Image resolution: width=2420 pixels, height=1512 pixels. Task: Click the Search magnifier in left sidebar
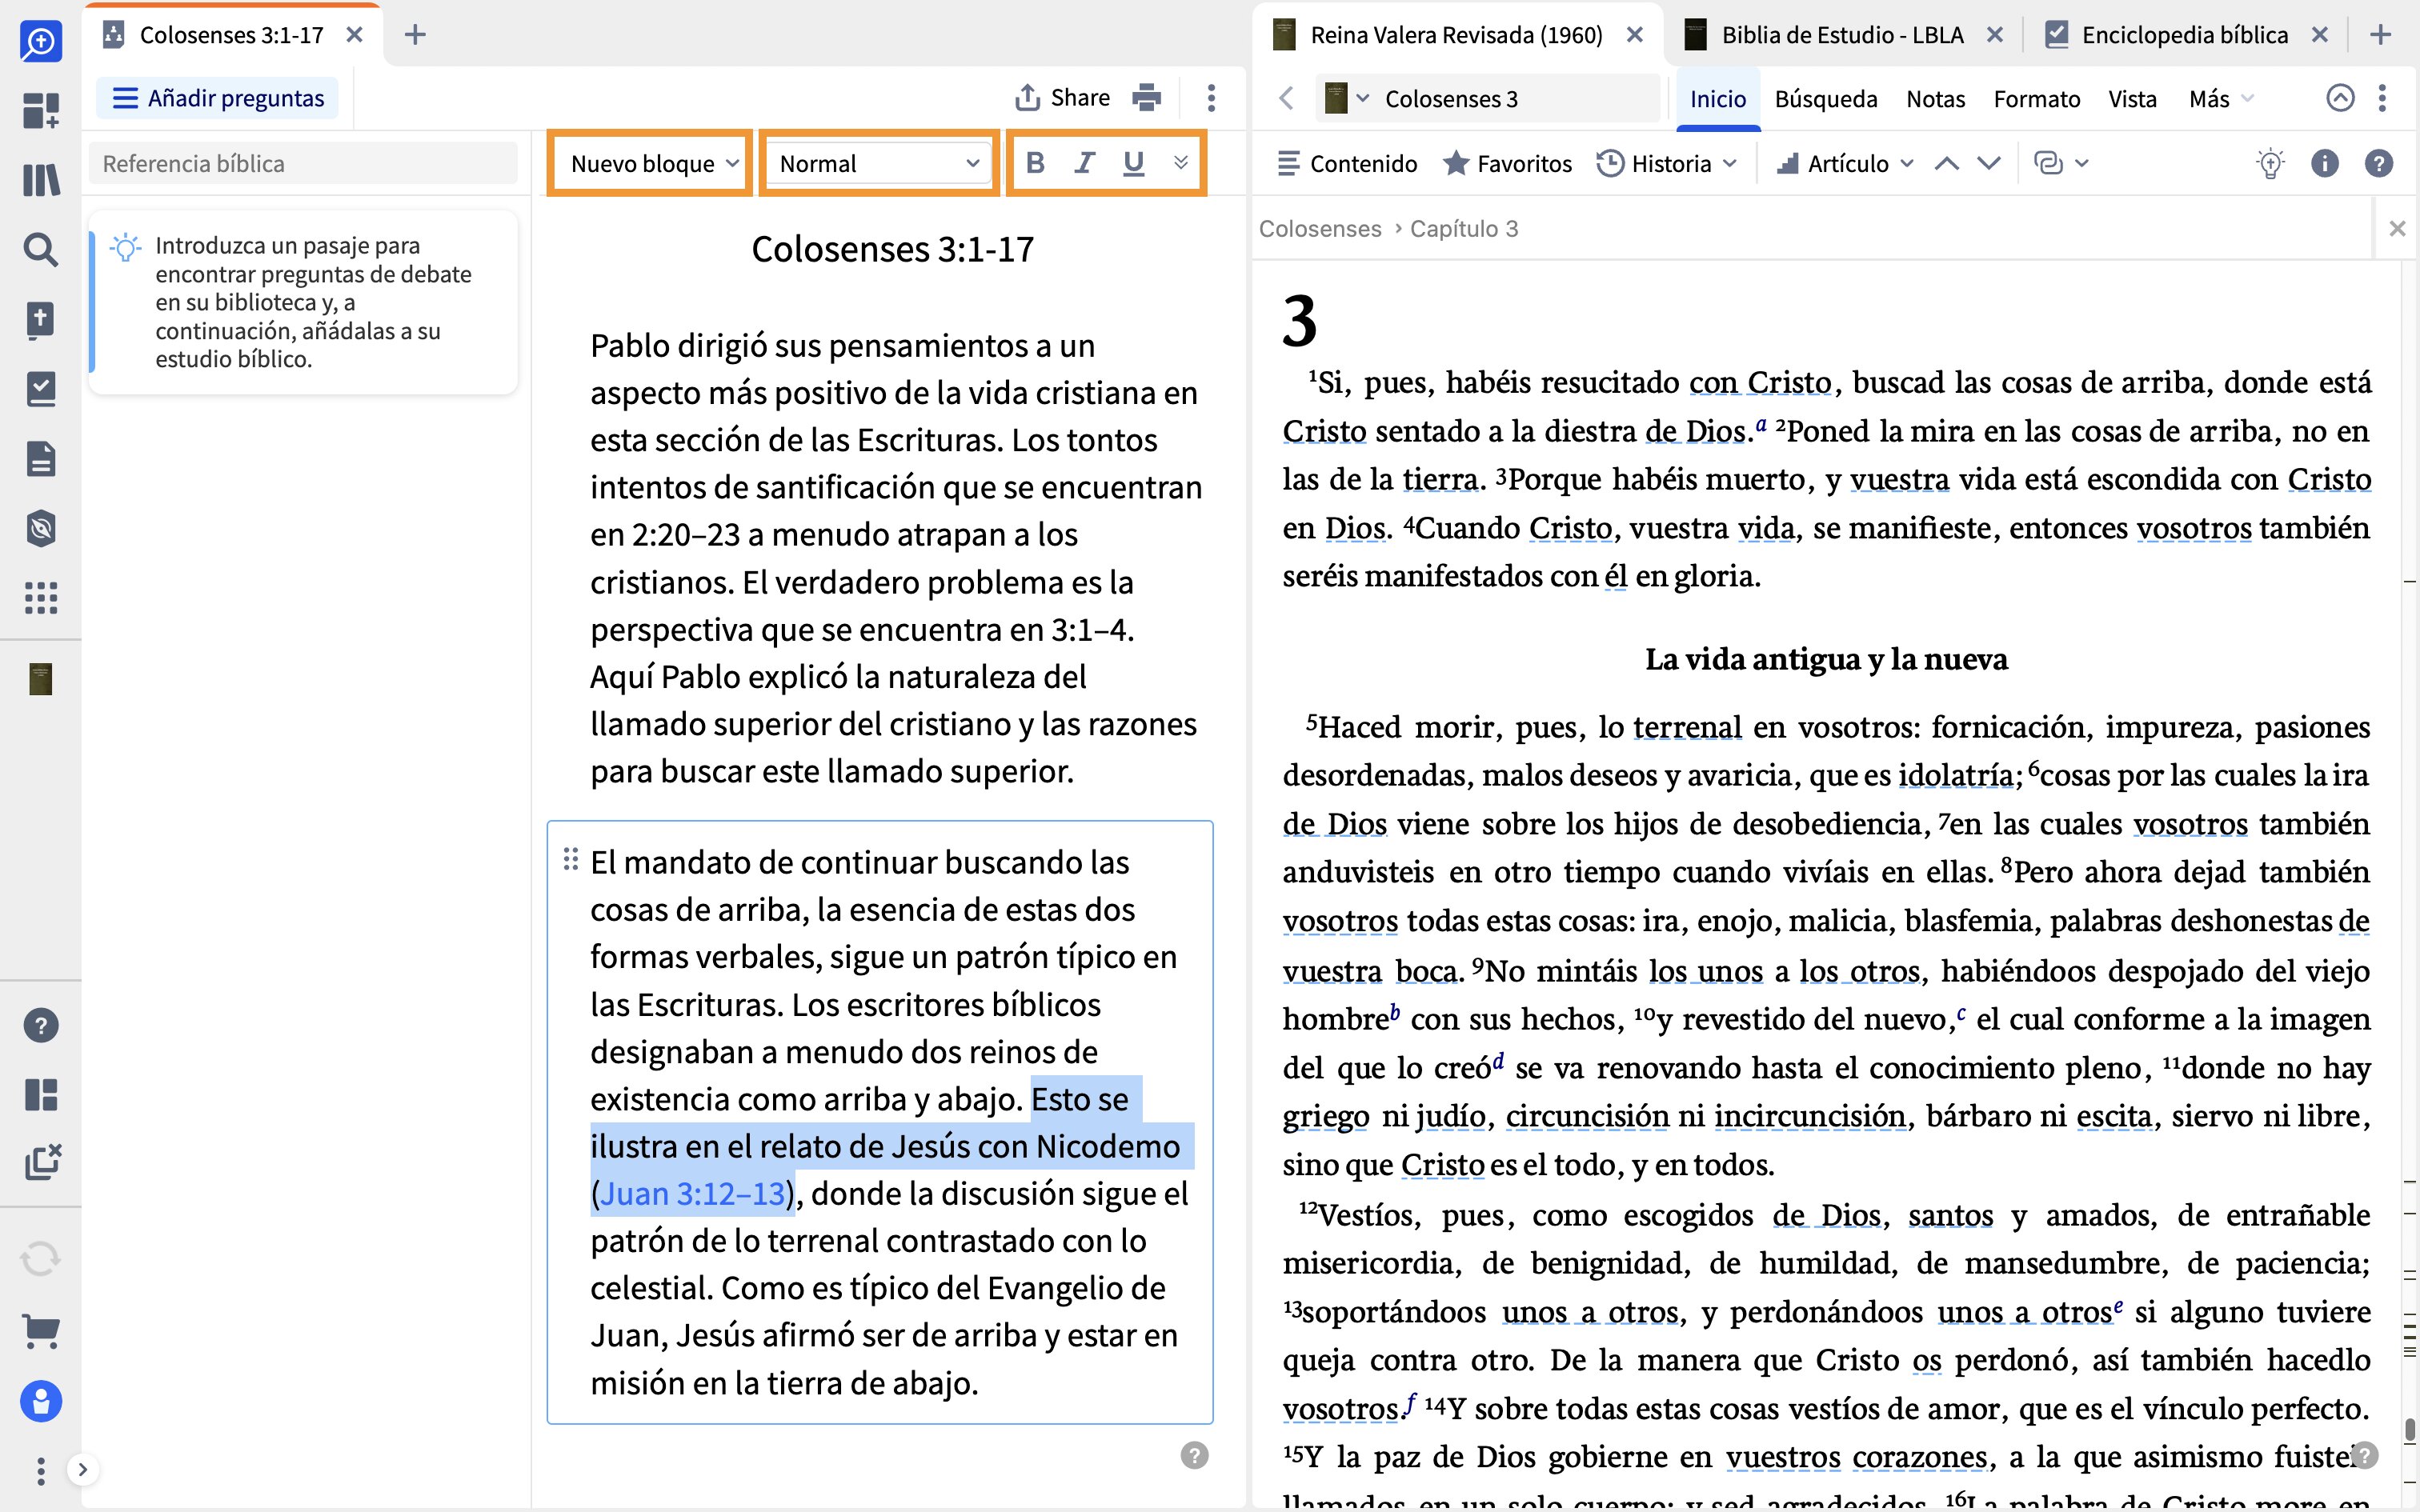(41, 250)
